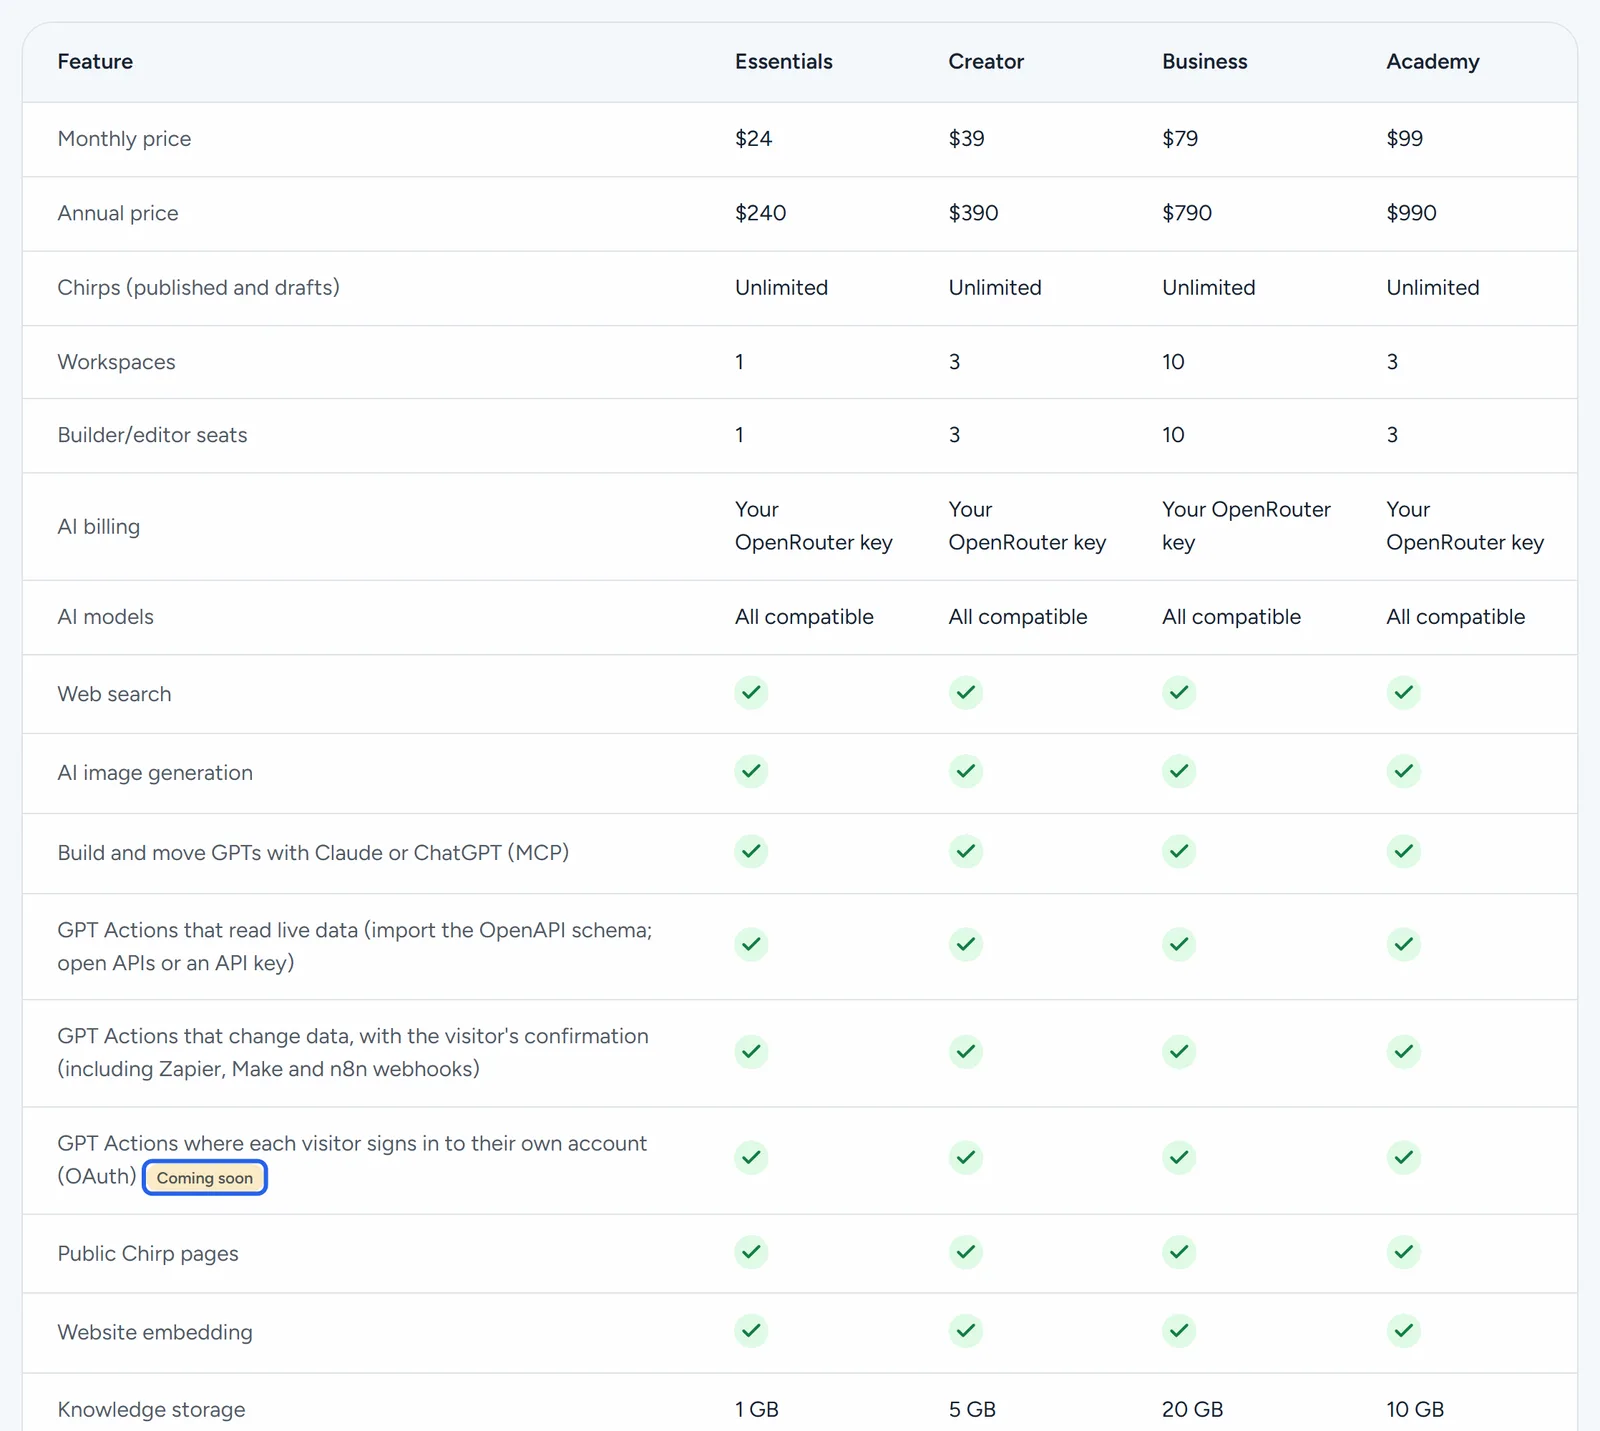Click the 10 GB knowledge storage value

point(1415,1410)
